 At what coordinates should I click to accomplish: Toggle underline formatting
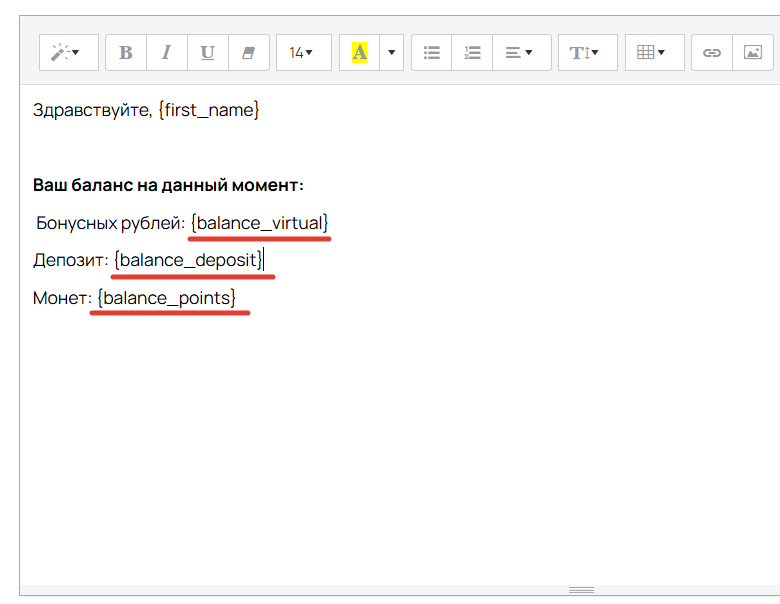point(207,53)
